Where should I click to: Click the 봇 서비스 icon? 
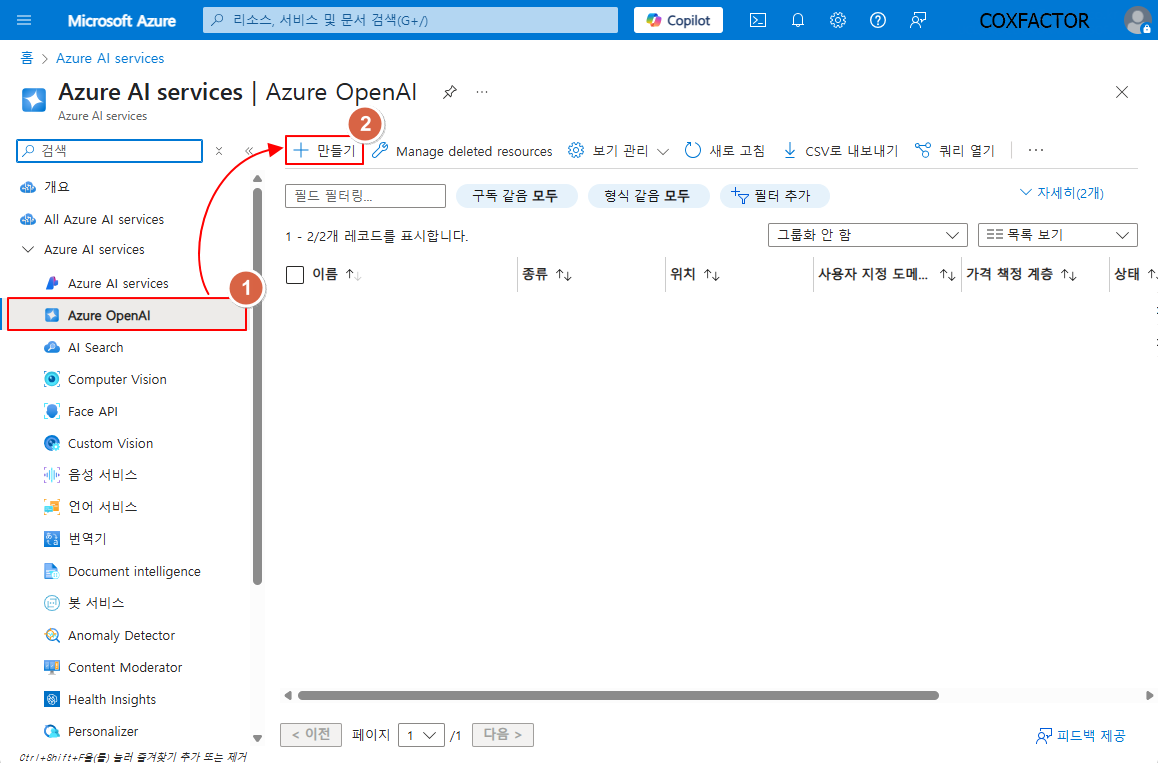(x=52, y=603)
